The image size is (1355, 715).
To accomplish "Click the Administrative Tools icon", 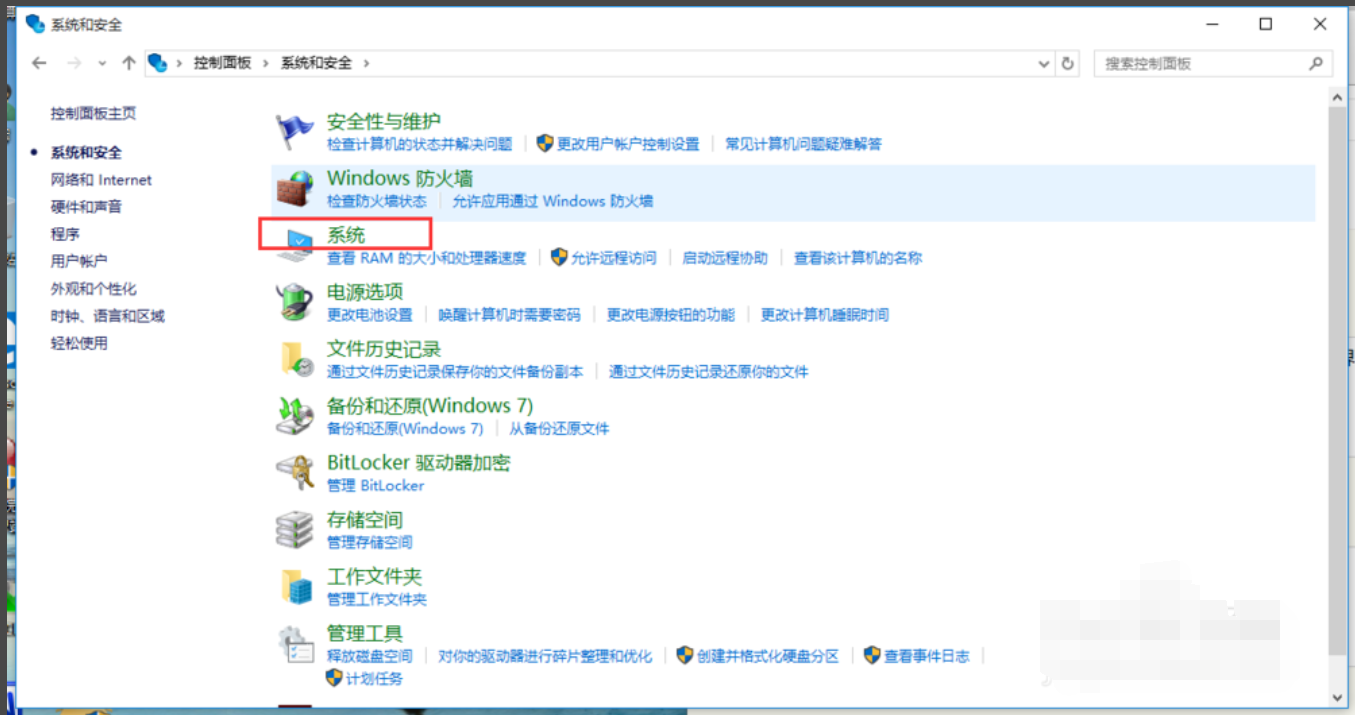I will point(295,643).
